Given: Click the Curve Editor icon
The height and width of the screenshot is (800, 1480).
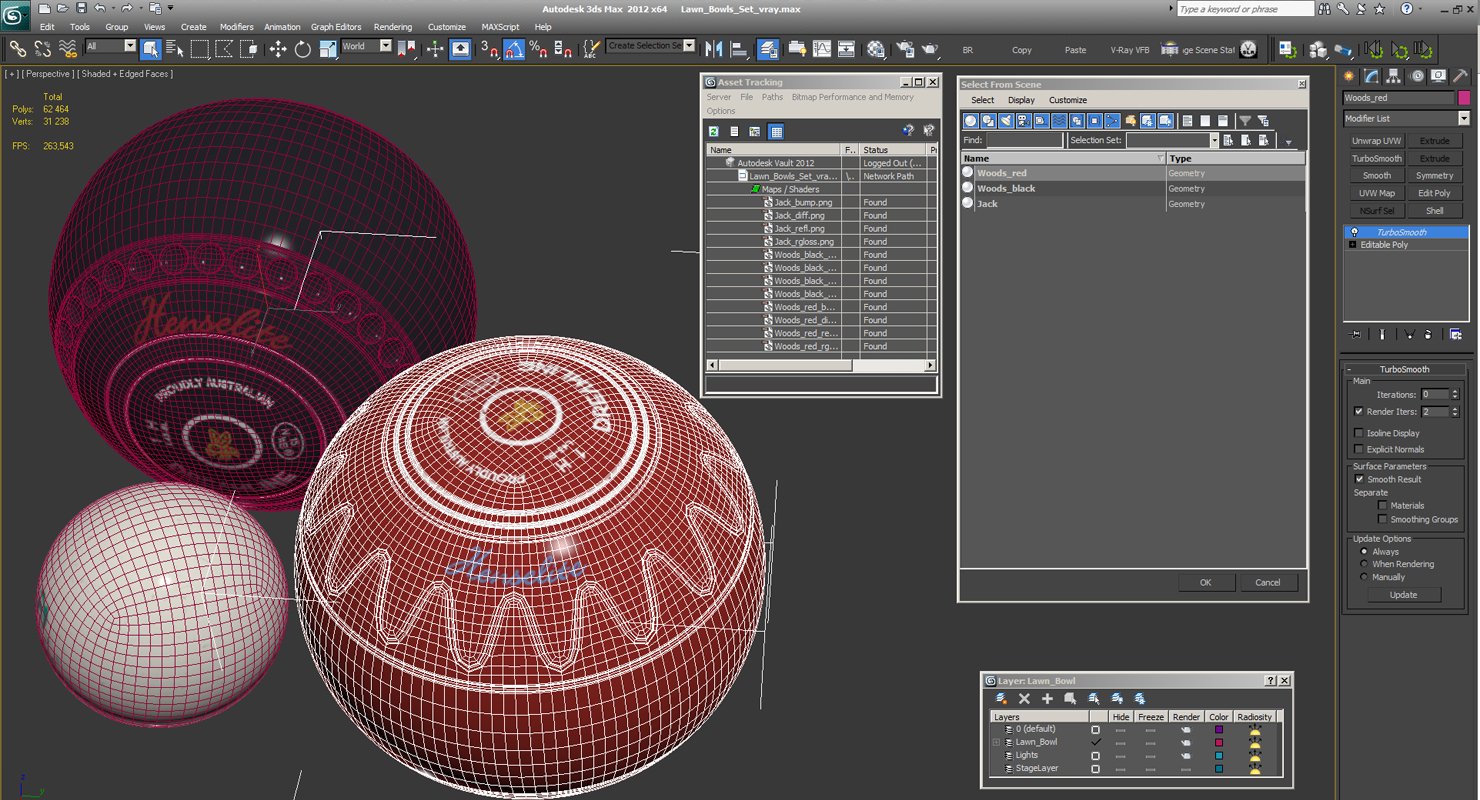Looking at the screenshot, I should pos(822,48).
